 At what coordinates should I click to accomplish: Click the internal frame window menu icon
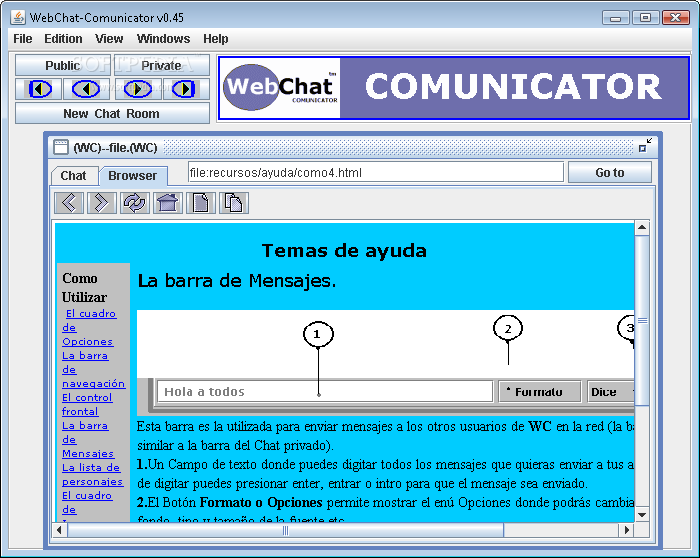pos(61,147)
